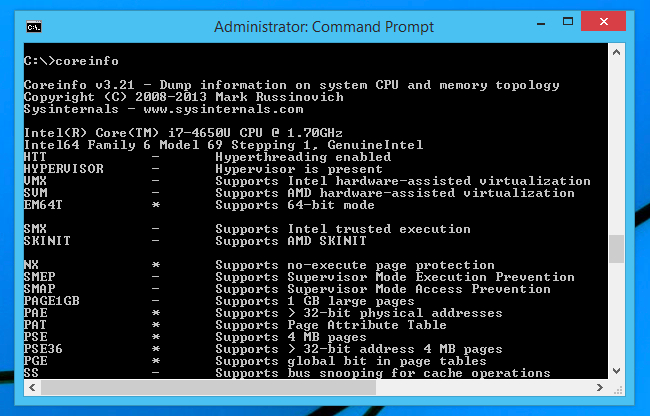
Task: Click the vertical scrollbar up arrow
Action: tap(616, 53)
